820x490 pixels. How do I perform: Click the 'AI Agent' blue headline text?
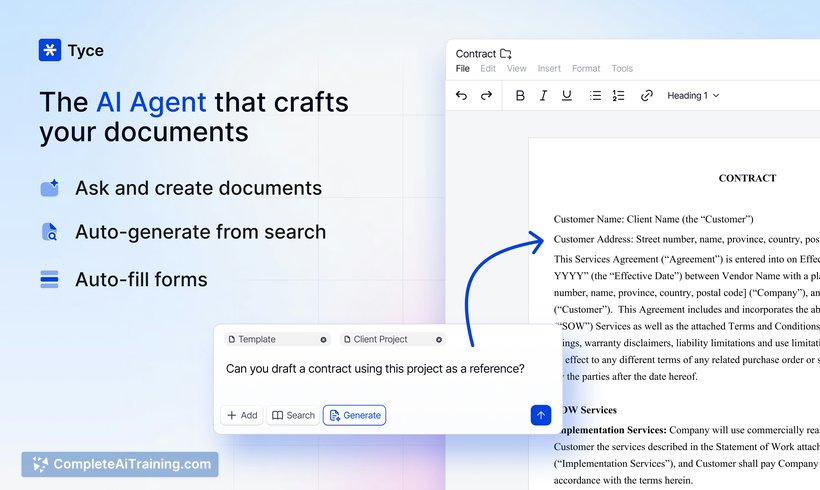coord(151,102)
